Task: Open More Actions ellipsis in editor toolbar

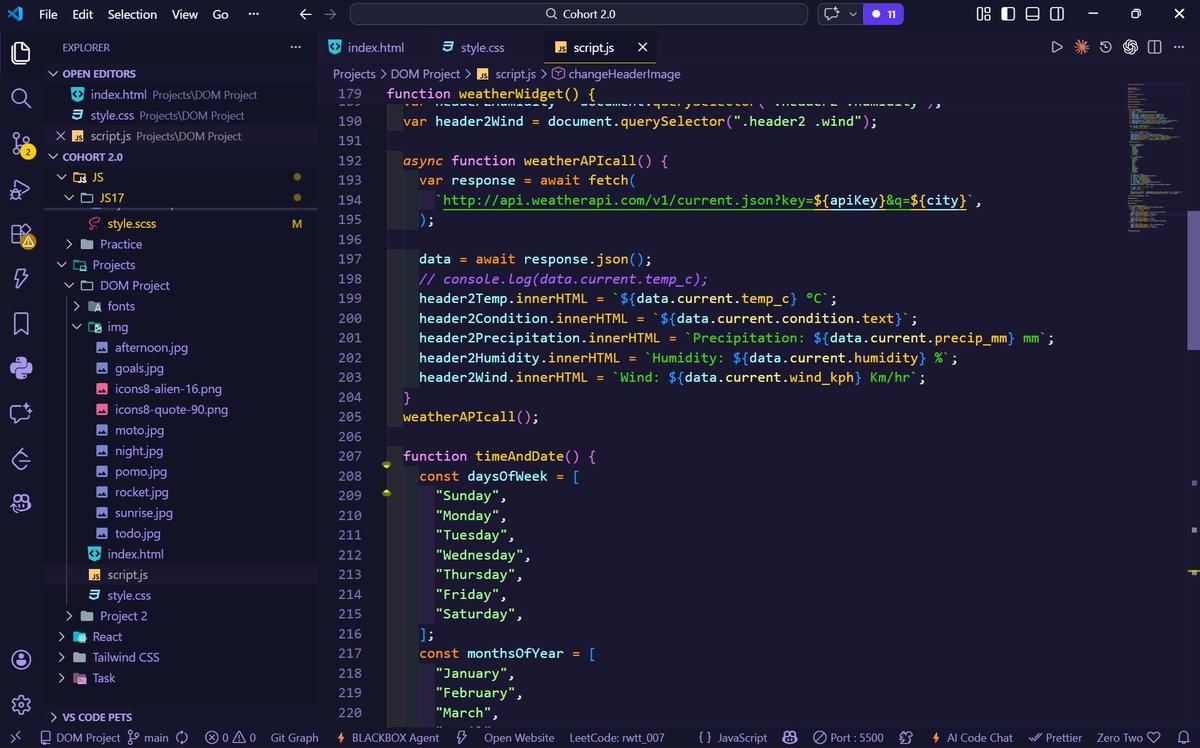Action: 1180,47
